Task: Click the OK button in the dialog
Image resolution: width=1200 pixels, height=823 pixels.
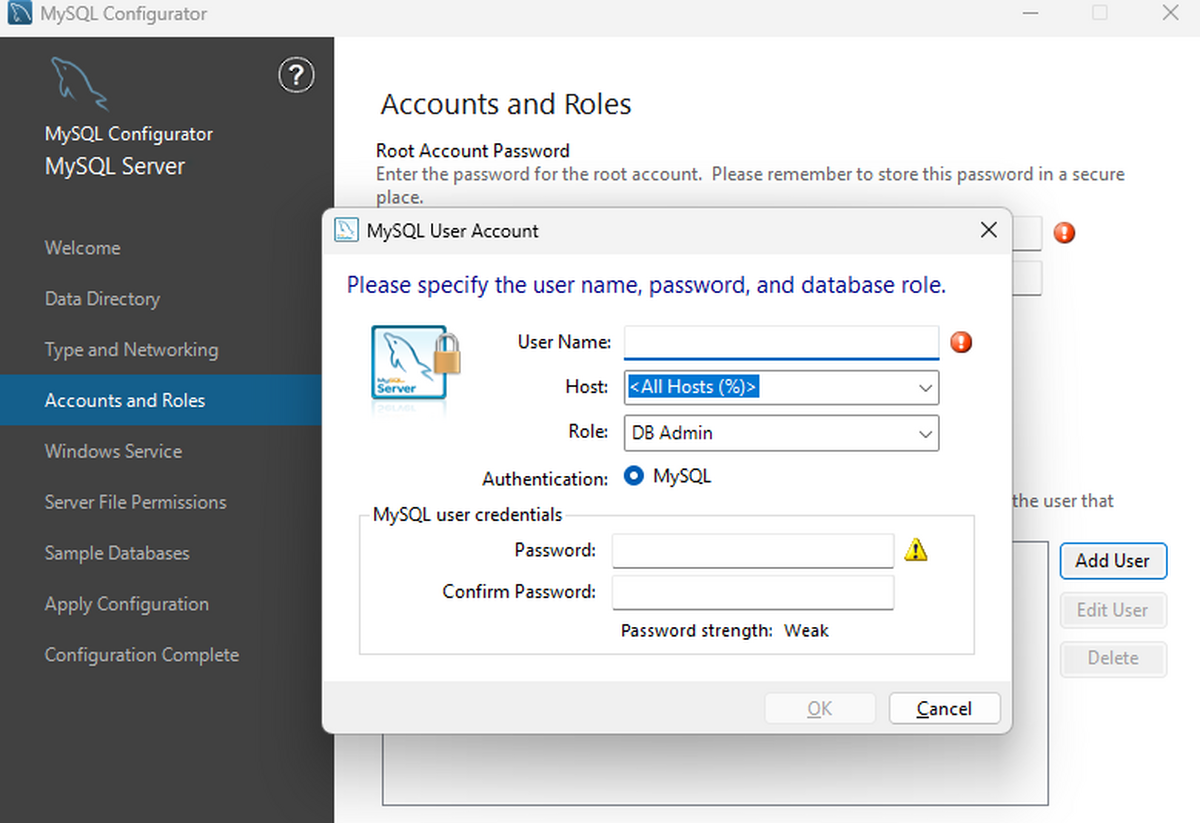Action: [820, 708]
